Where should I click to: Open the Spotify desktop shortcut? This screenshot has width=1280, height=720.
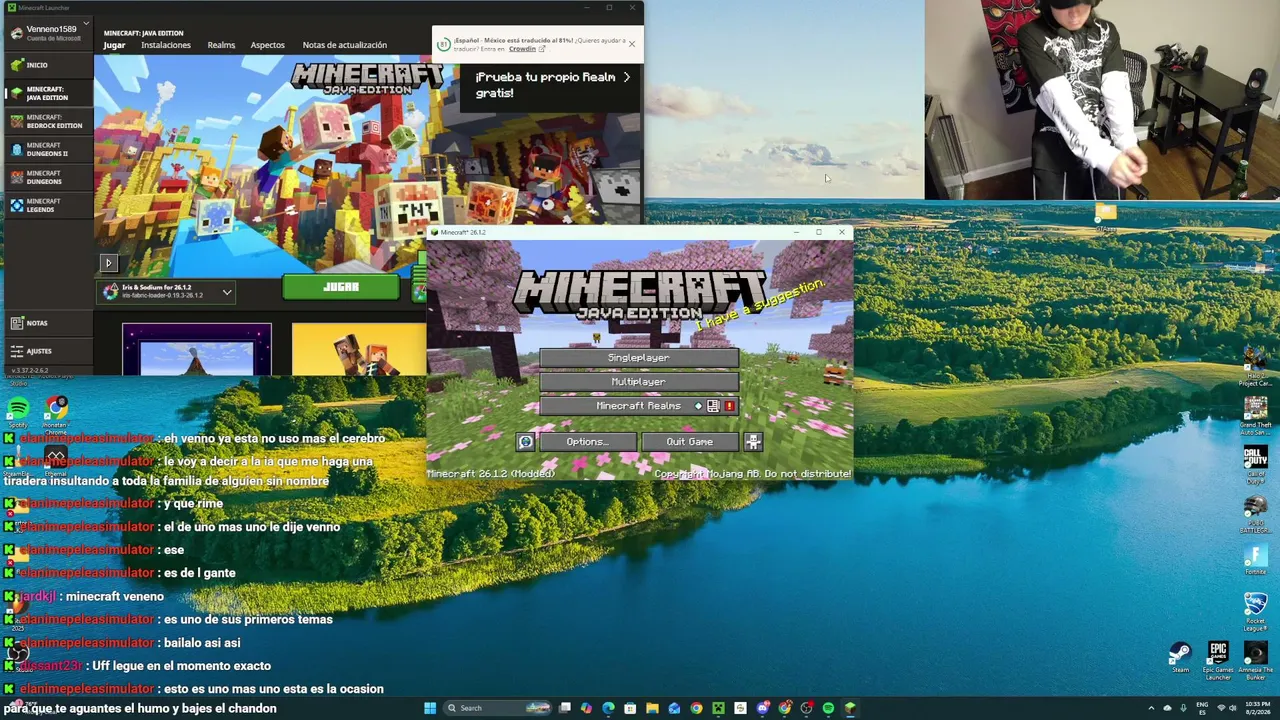pyautogui.click(x=18, y=412)
